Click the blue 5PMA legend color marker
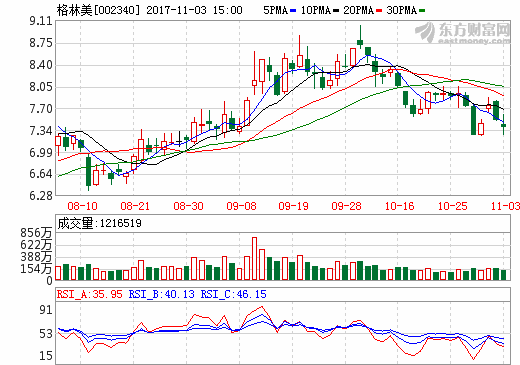 tap(293, 11)
